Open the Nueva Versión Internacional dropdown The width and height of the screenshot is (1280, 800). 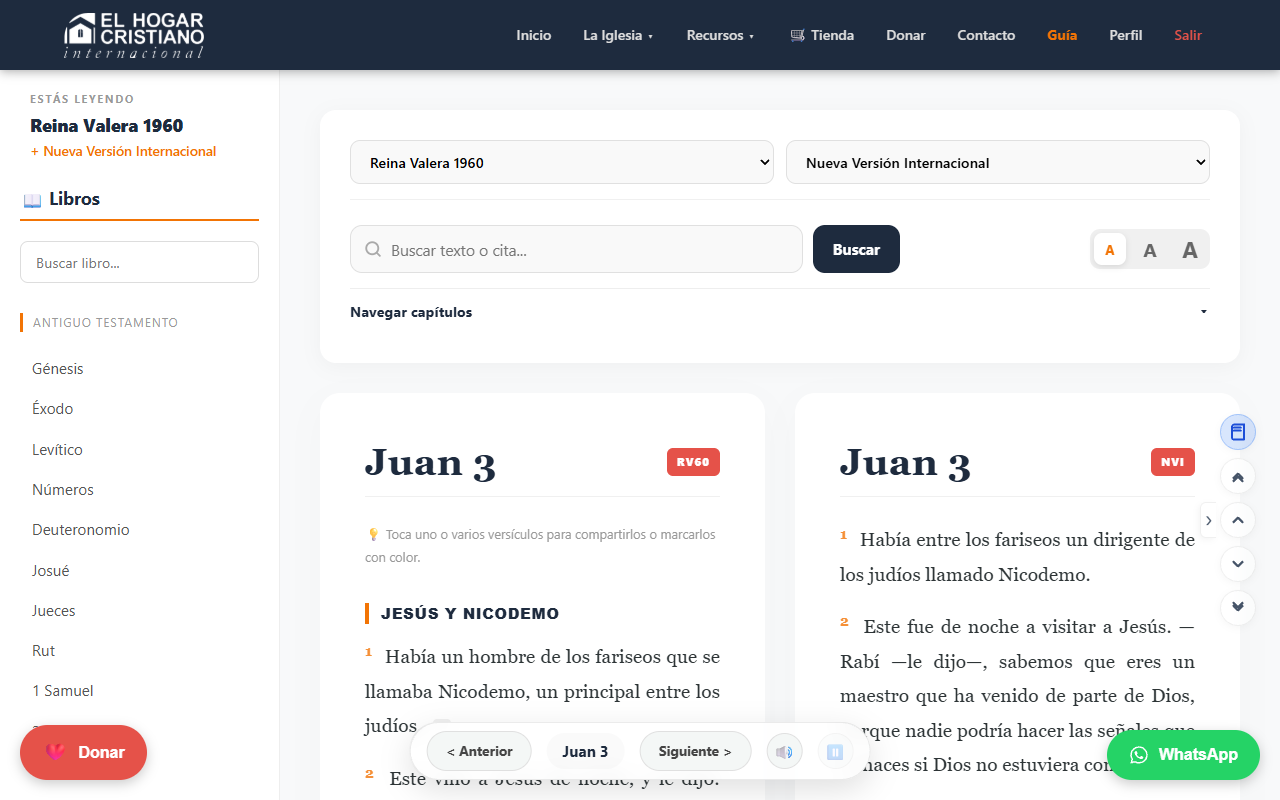tap(998, 162)
